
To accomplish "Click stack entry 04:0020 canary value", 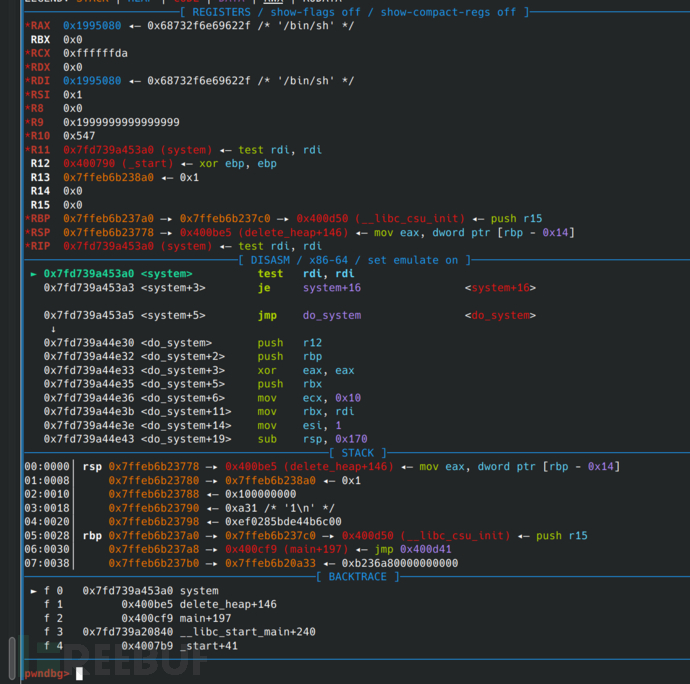I will click(283, 522).
